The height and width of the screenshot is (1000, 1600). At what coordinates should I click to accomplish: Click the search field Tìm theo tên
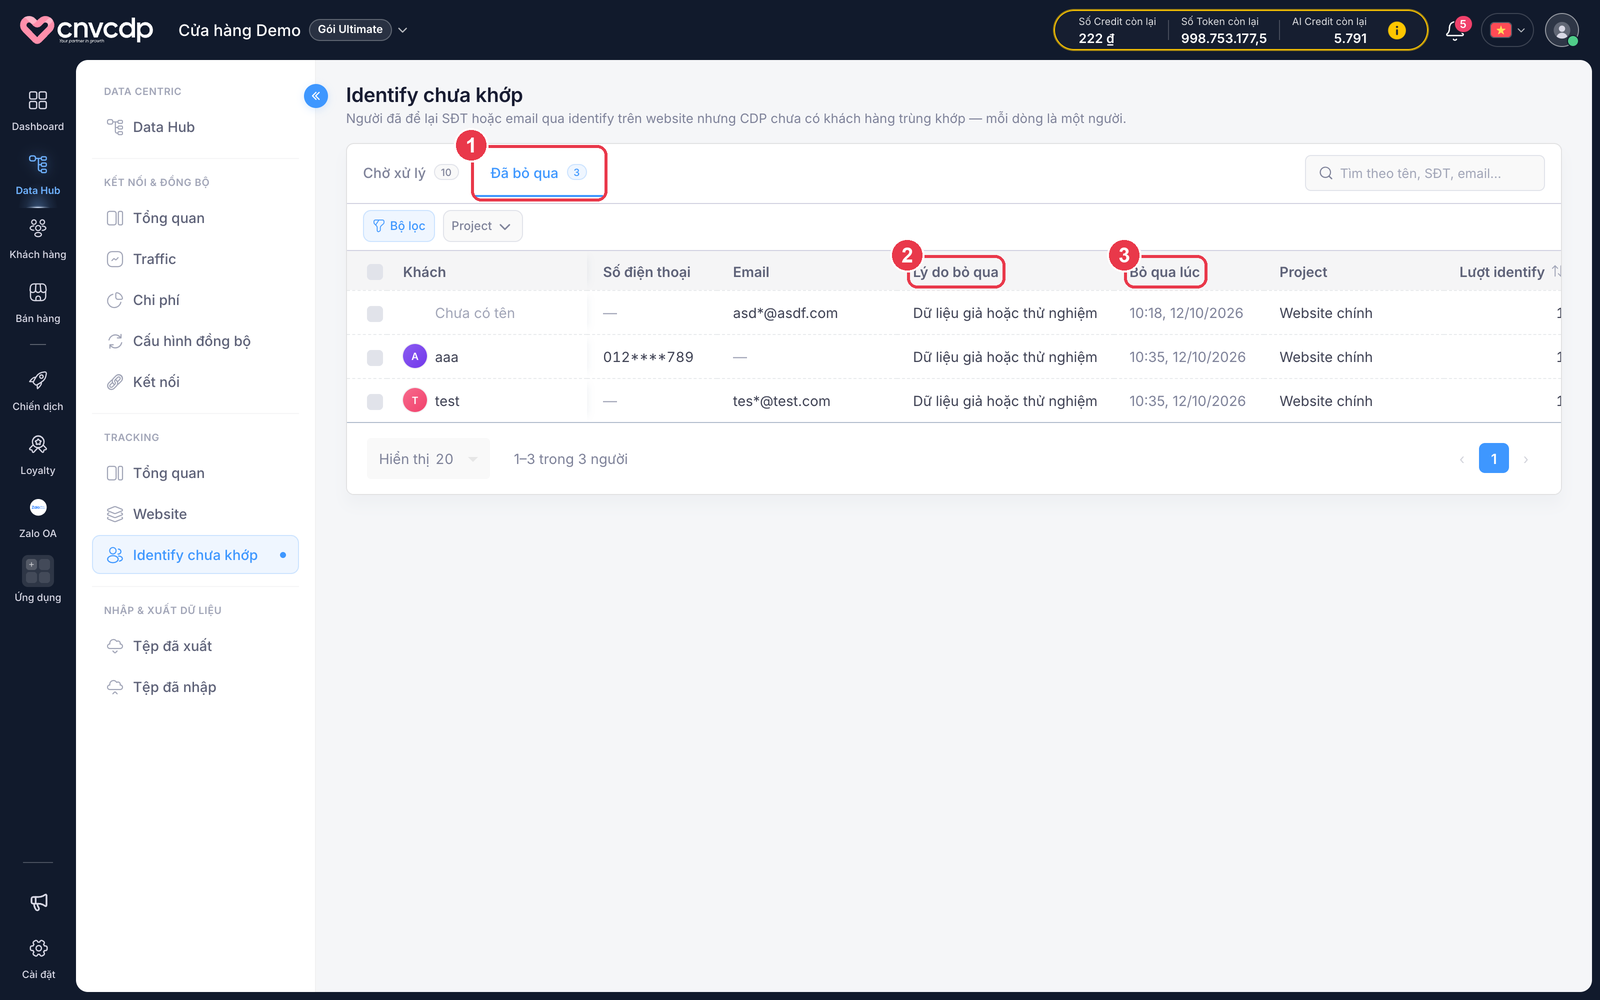[x=1424, y=173]
